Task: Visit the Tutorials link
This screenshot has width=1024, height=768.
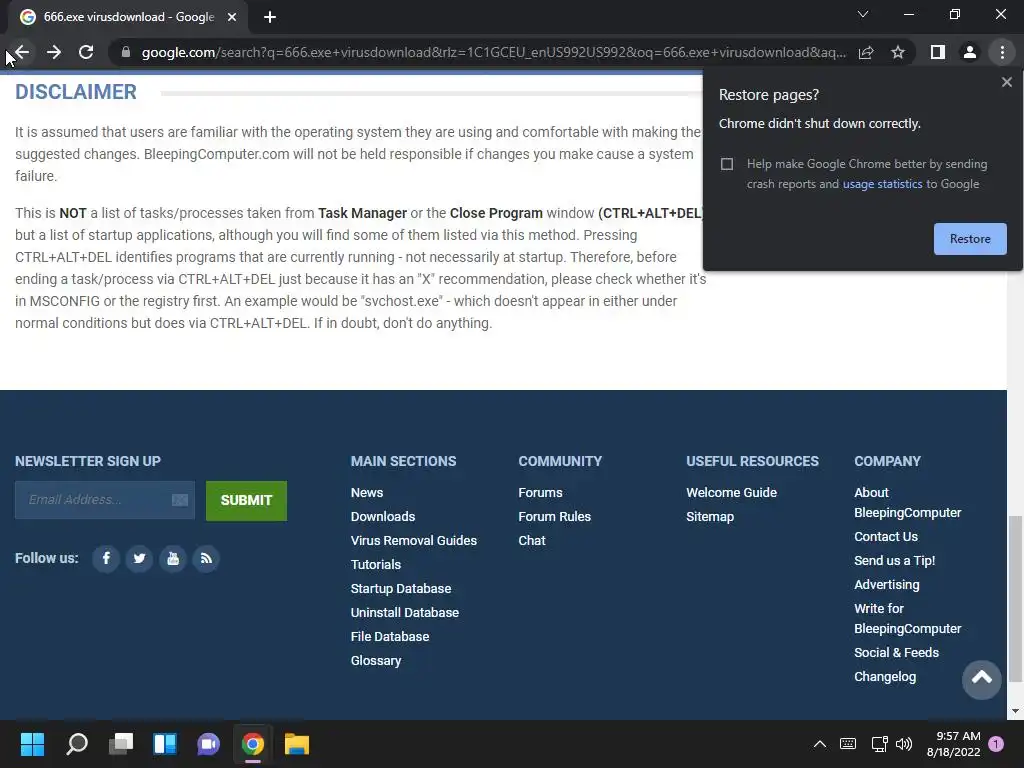Action: (x=376, y=565)
